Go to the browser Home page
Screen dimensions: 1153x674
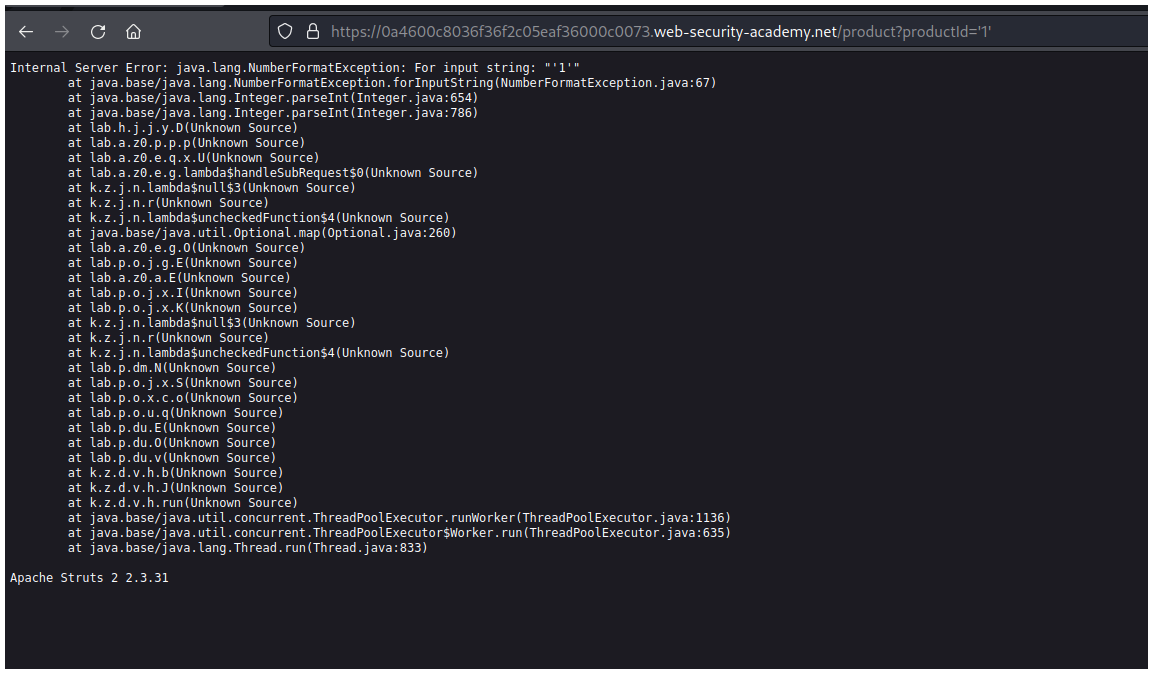(133, 32)
